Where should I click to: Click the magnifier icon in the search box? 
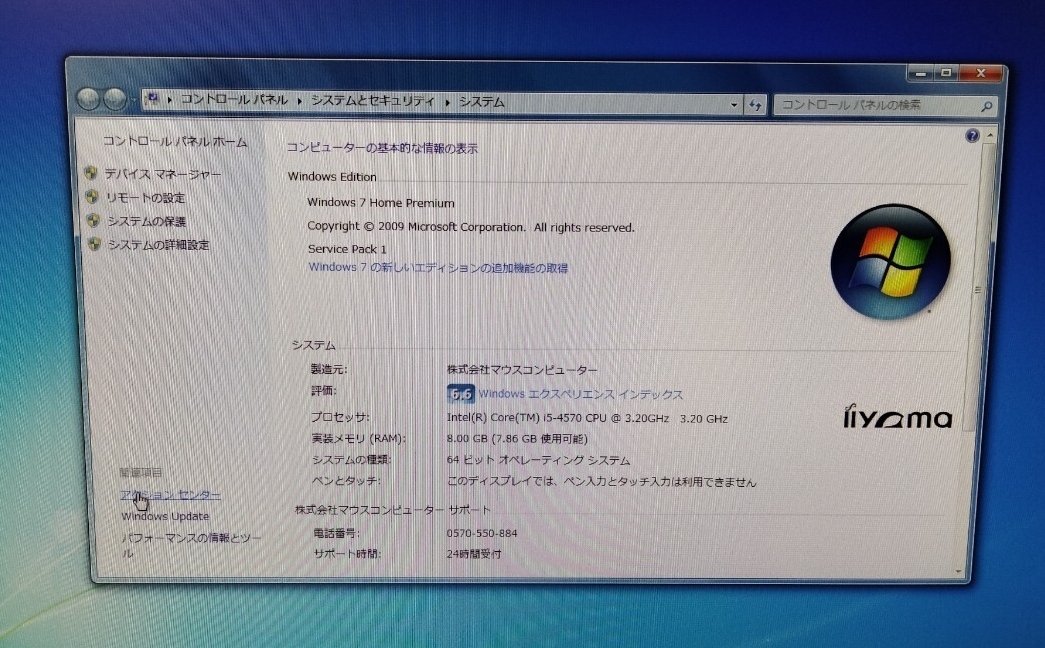pos(985,105)
